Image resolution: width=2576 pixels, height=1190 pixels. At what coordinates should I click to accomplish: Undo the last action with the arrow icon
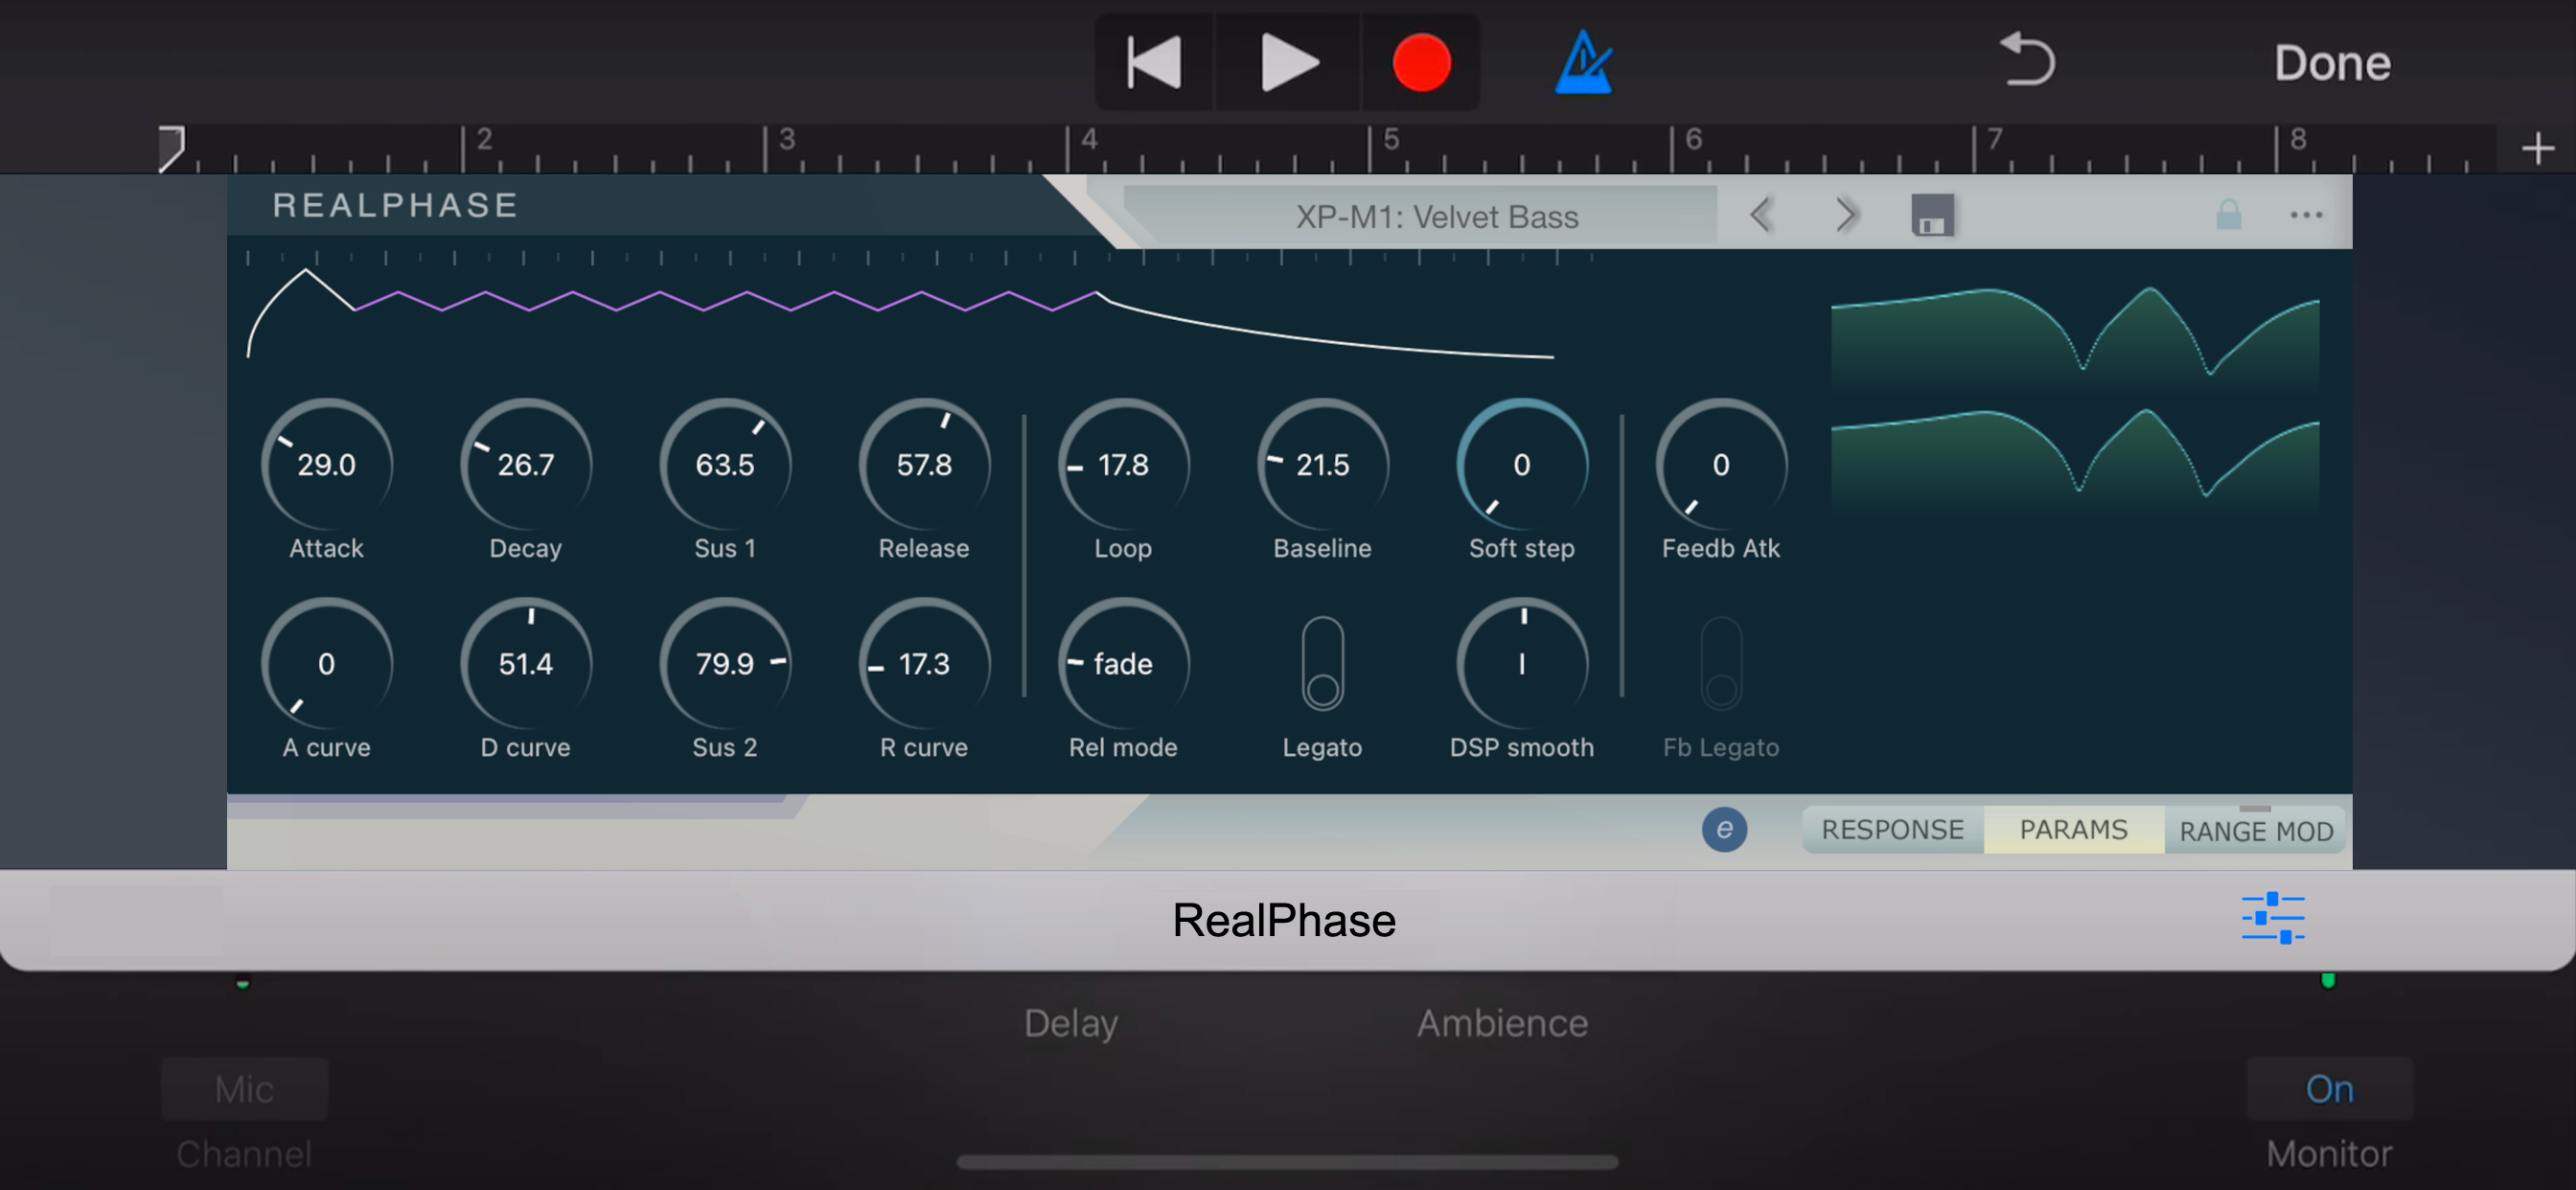(2026, 60)
